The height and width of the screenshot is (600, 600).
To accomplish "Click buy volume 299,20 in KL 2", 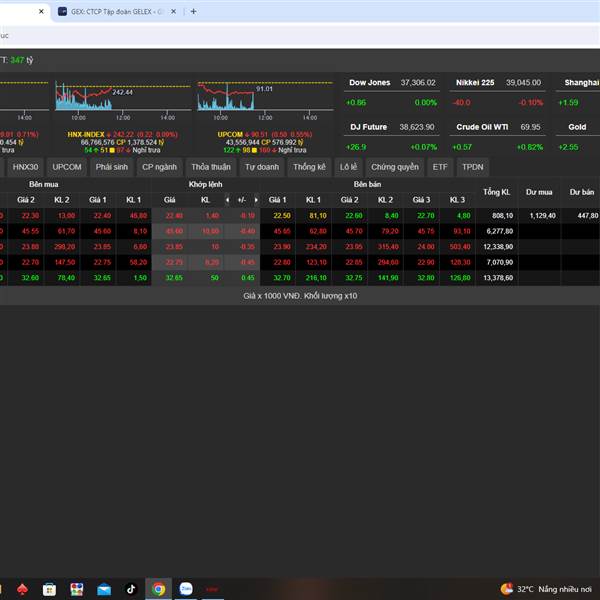I will coord(65,247).
